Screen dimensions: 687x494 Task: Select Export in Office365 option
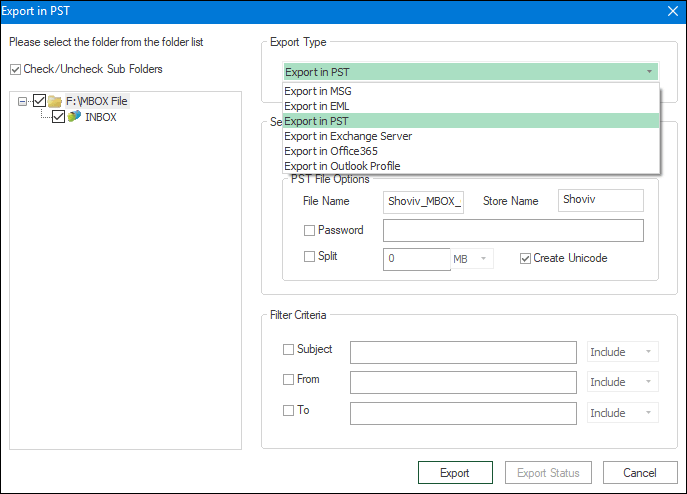[x=471, y=151]
